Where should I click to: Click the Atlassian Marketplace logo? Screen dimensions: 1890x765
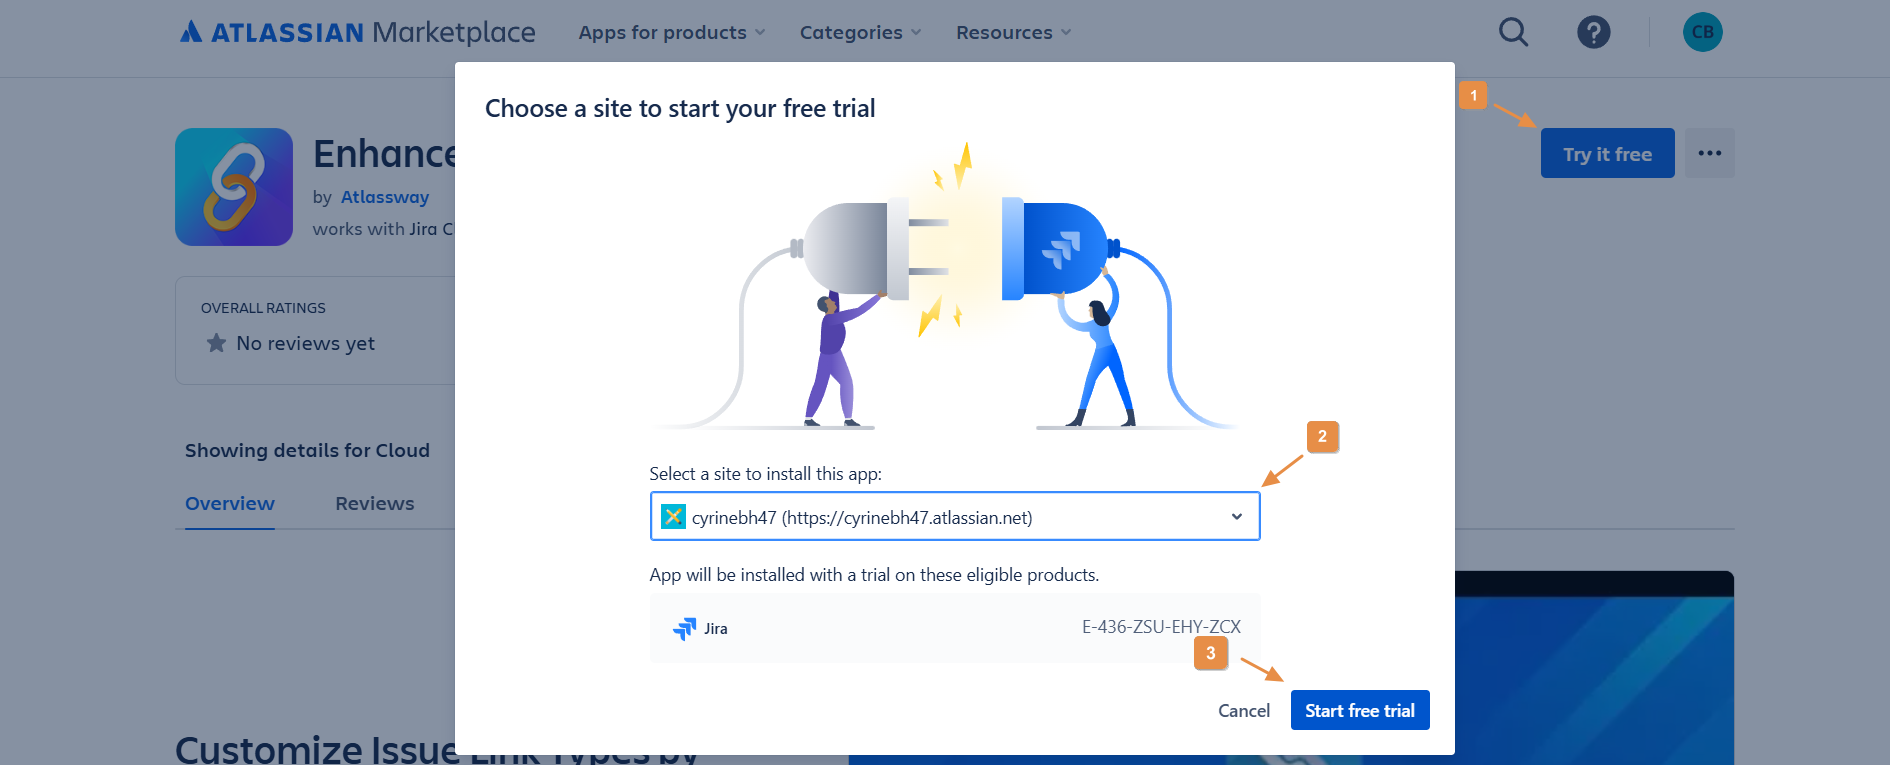pos(358,33)
